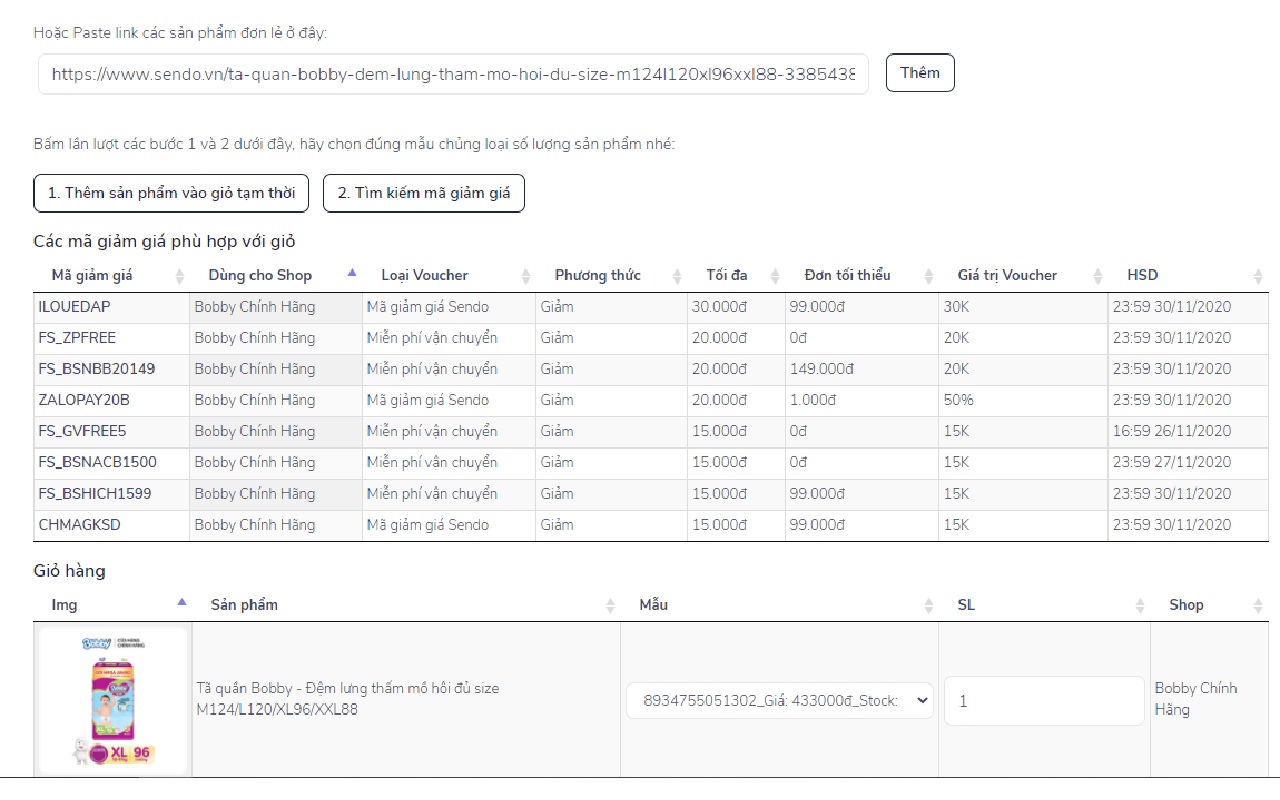Select voucher code FS_BSNBB20149
The width and height of the screenshot is (1280, 800).
97,369
